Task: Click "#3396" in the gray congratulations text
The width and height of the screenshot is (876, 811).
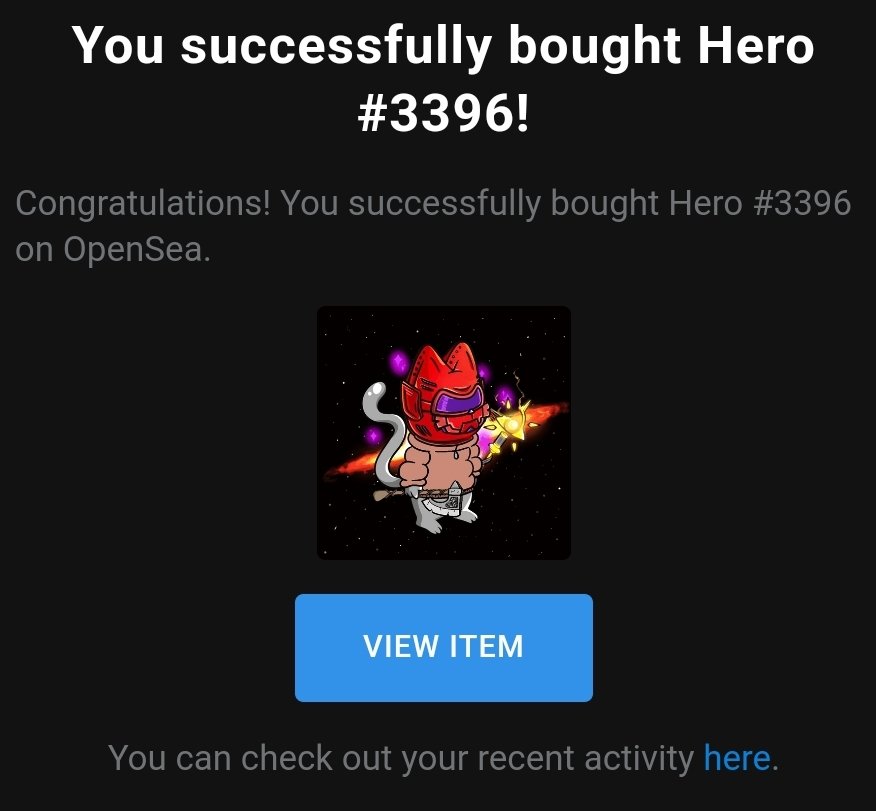Action: click(802, 203)
